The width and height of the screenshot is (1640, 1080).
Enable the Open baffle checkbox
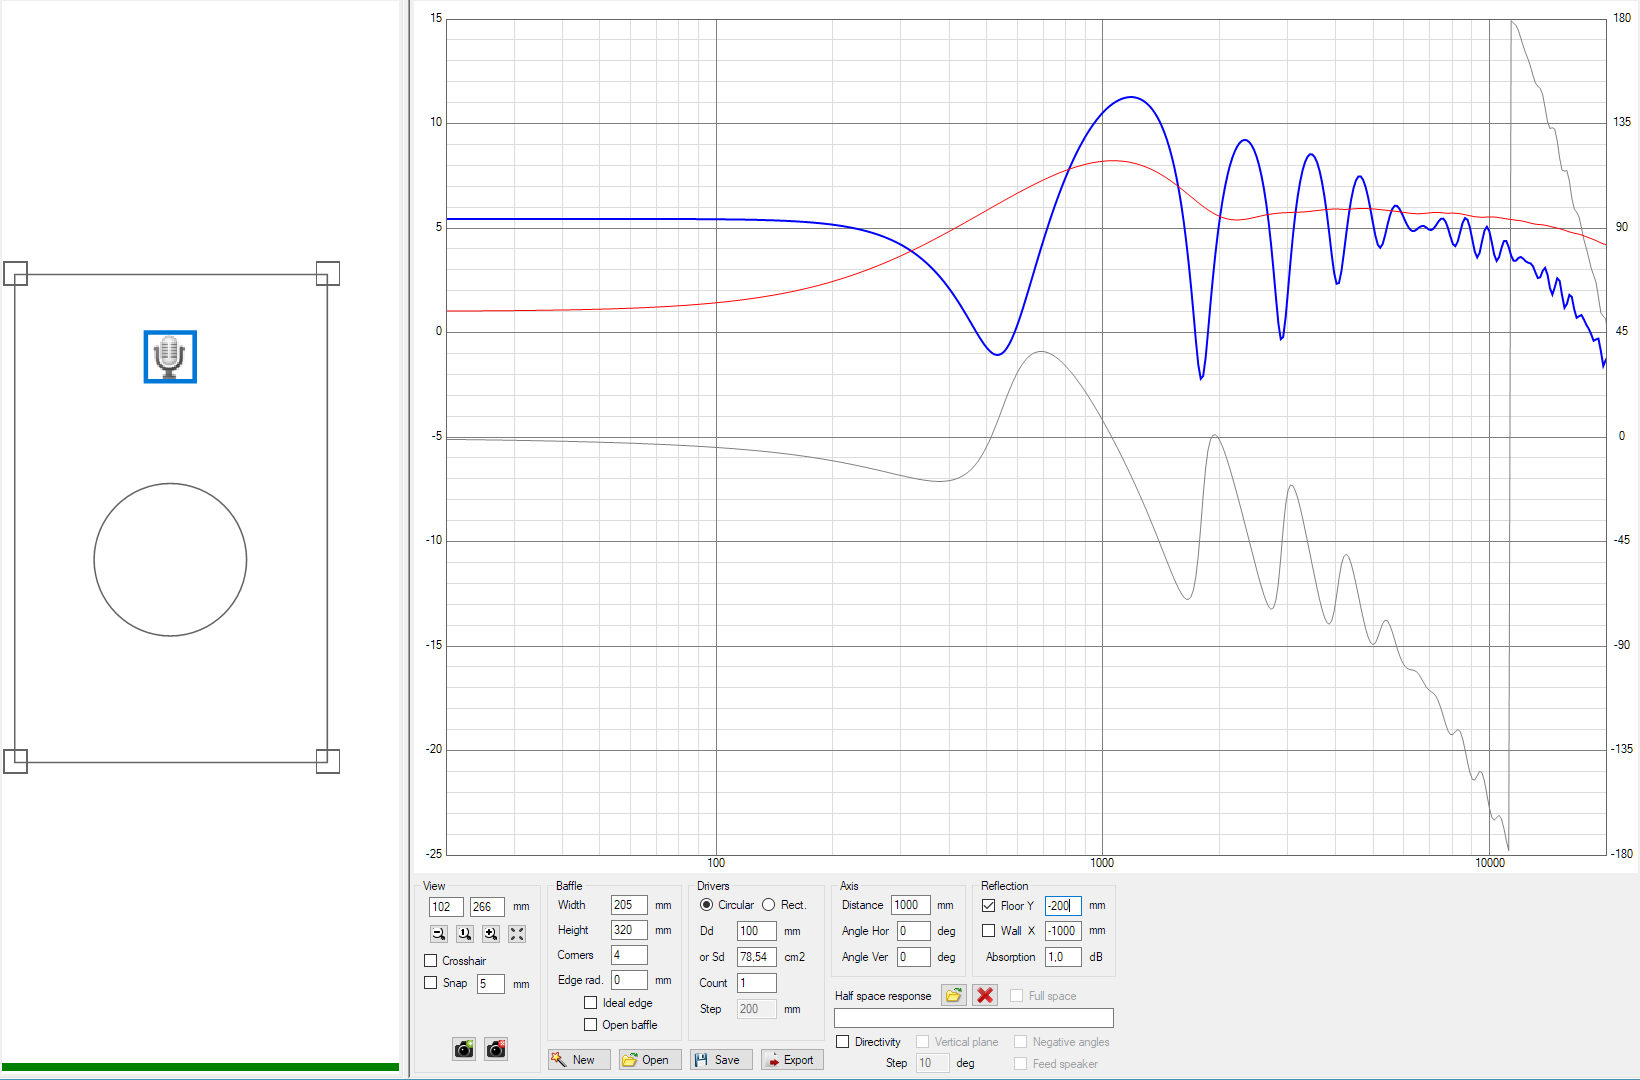pos(591,1025)
